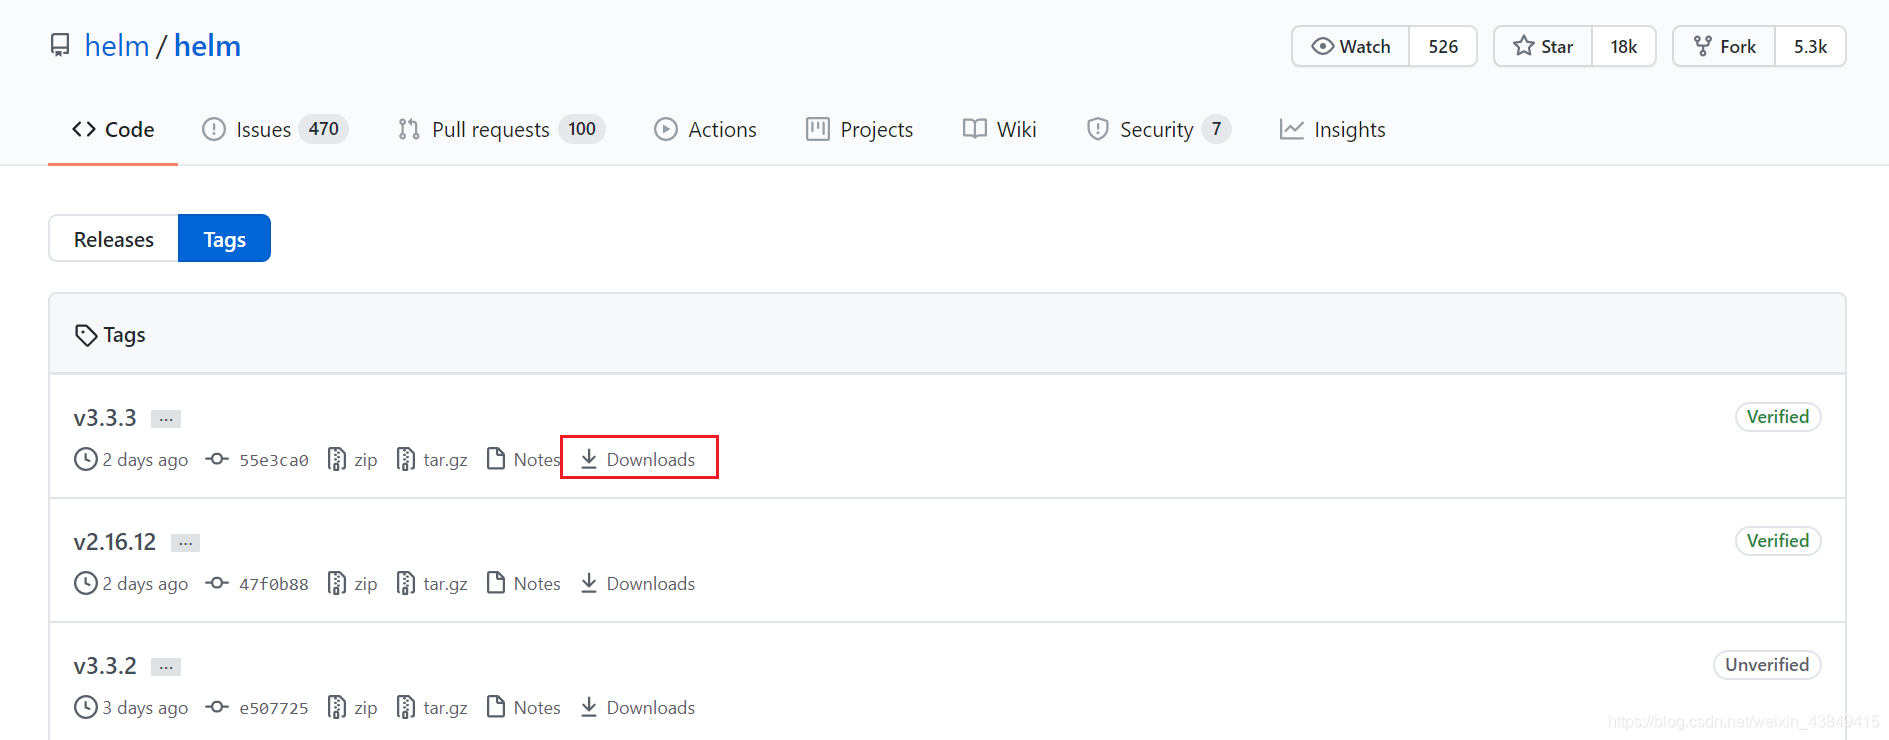This screenshot has width=1889, height=740.
Task: Open the 526 watchers count
Action: point(1443,46)
